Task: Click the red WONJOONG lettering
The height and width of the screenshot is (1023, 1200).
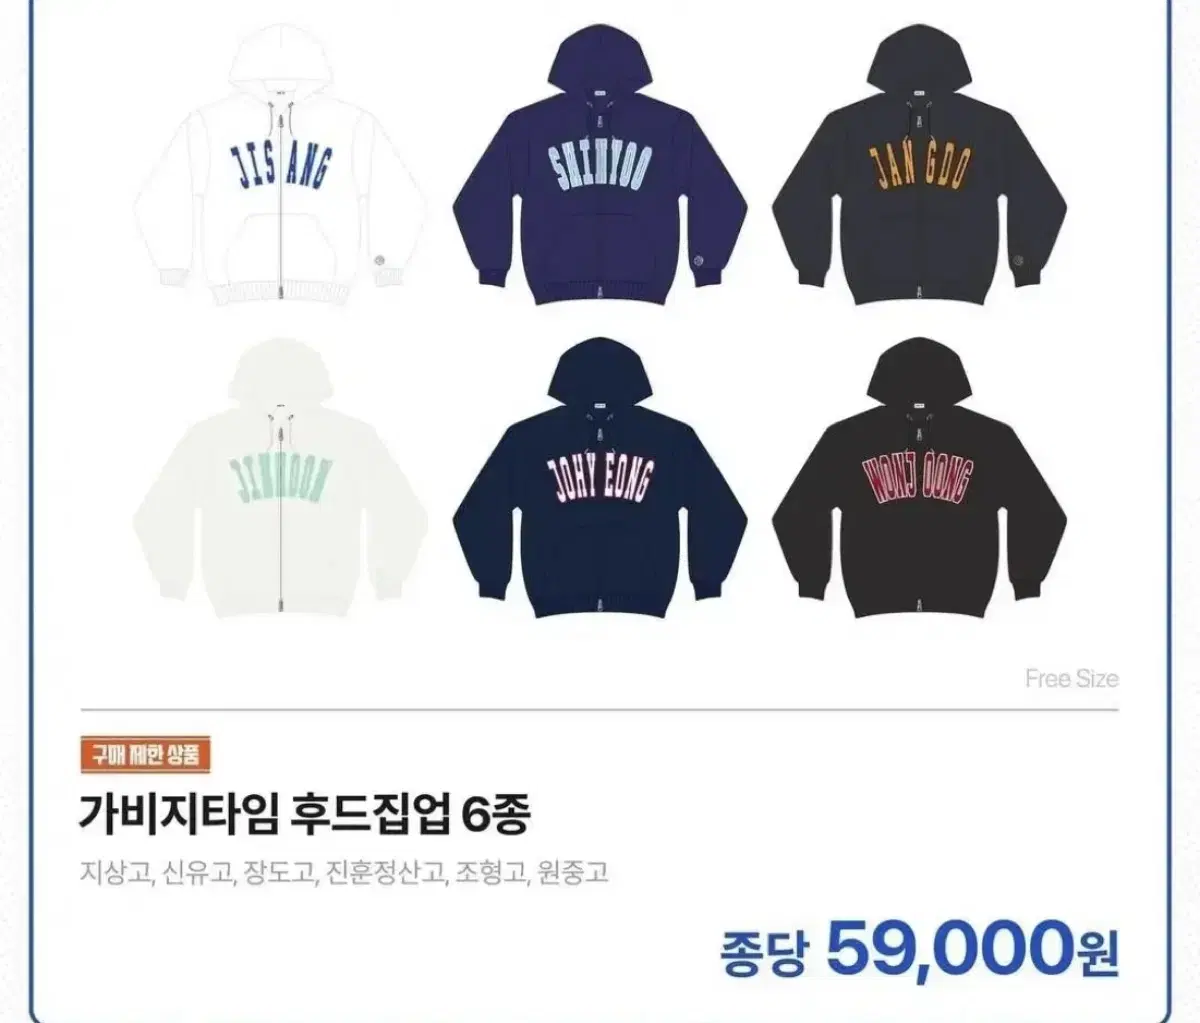Action: [x=918, y=478]
